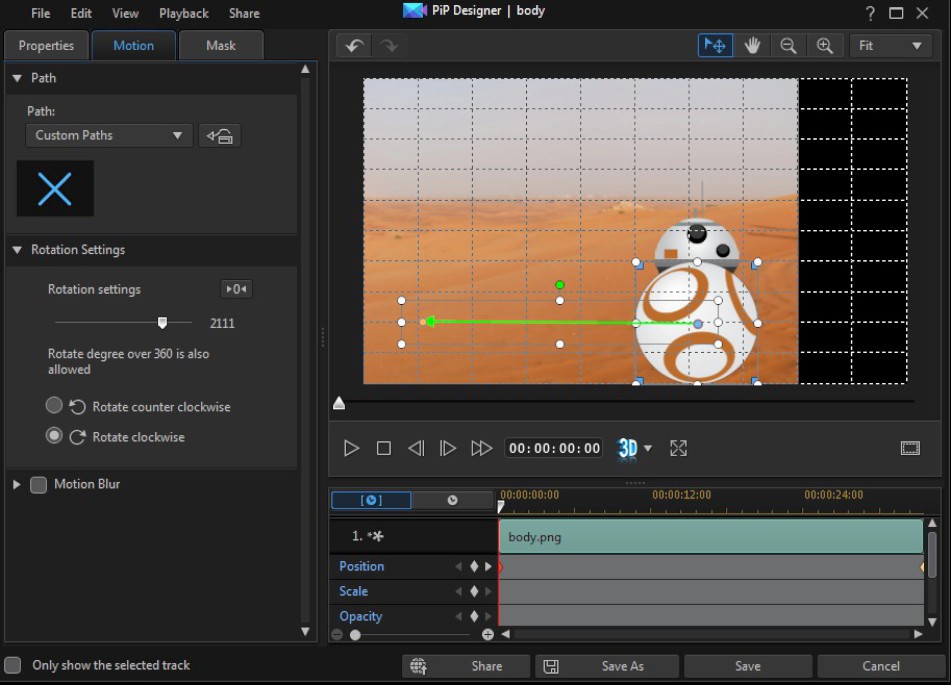Screen dimensions: 951x685
Task: Select the body.png timeline clip
Action: (711, 536)
